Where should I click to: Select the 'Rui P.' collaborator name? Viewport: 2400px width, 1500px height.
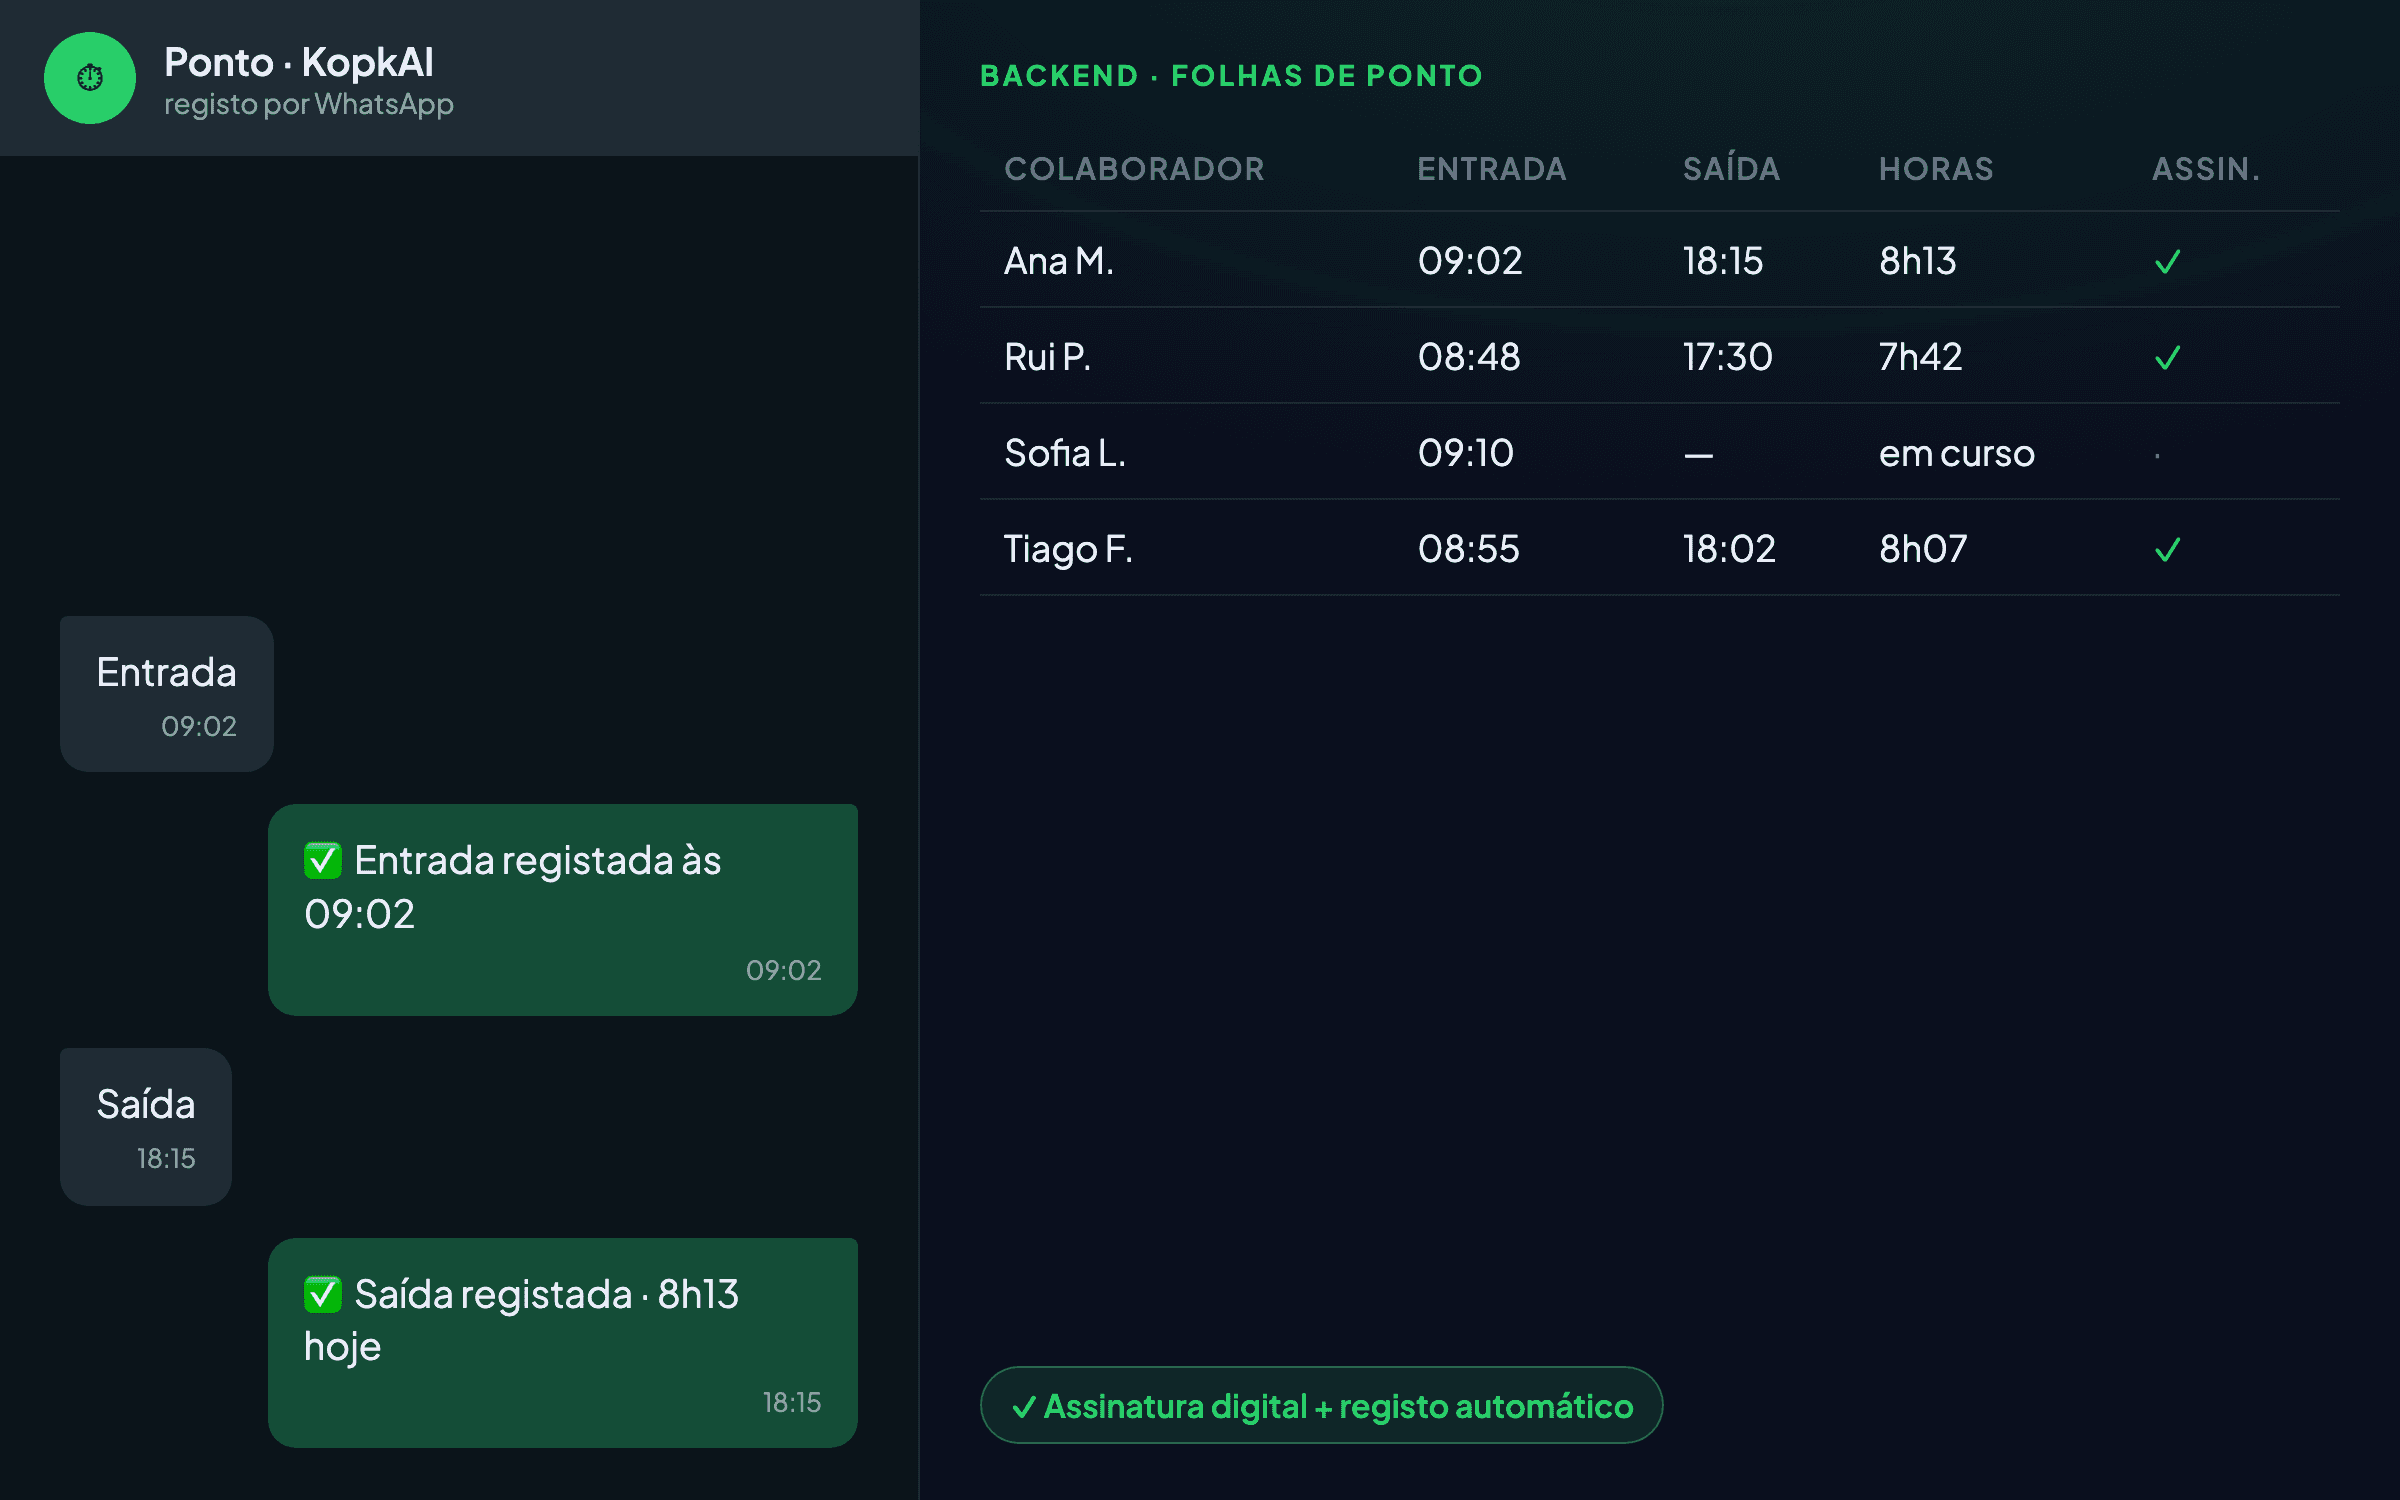click(x=1047, y=357)
